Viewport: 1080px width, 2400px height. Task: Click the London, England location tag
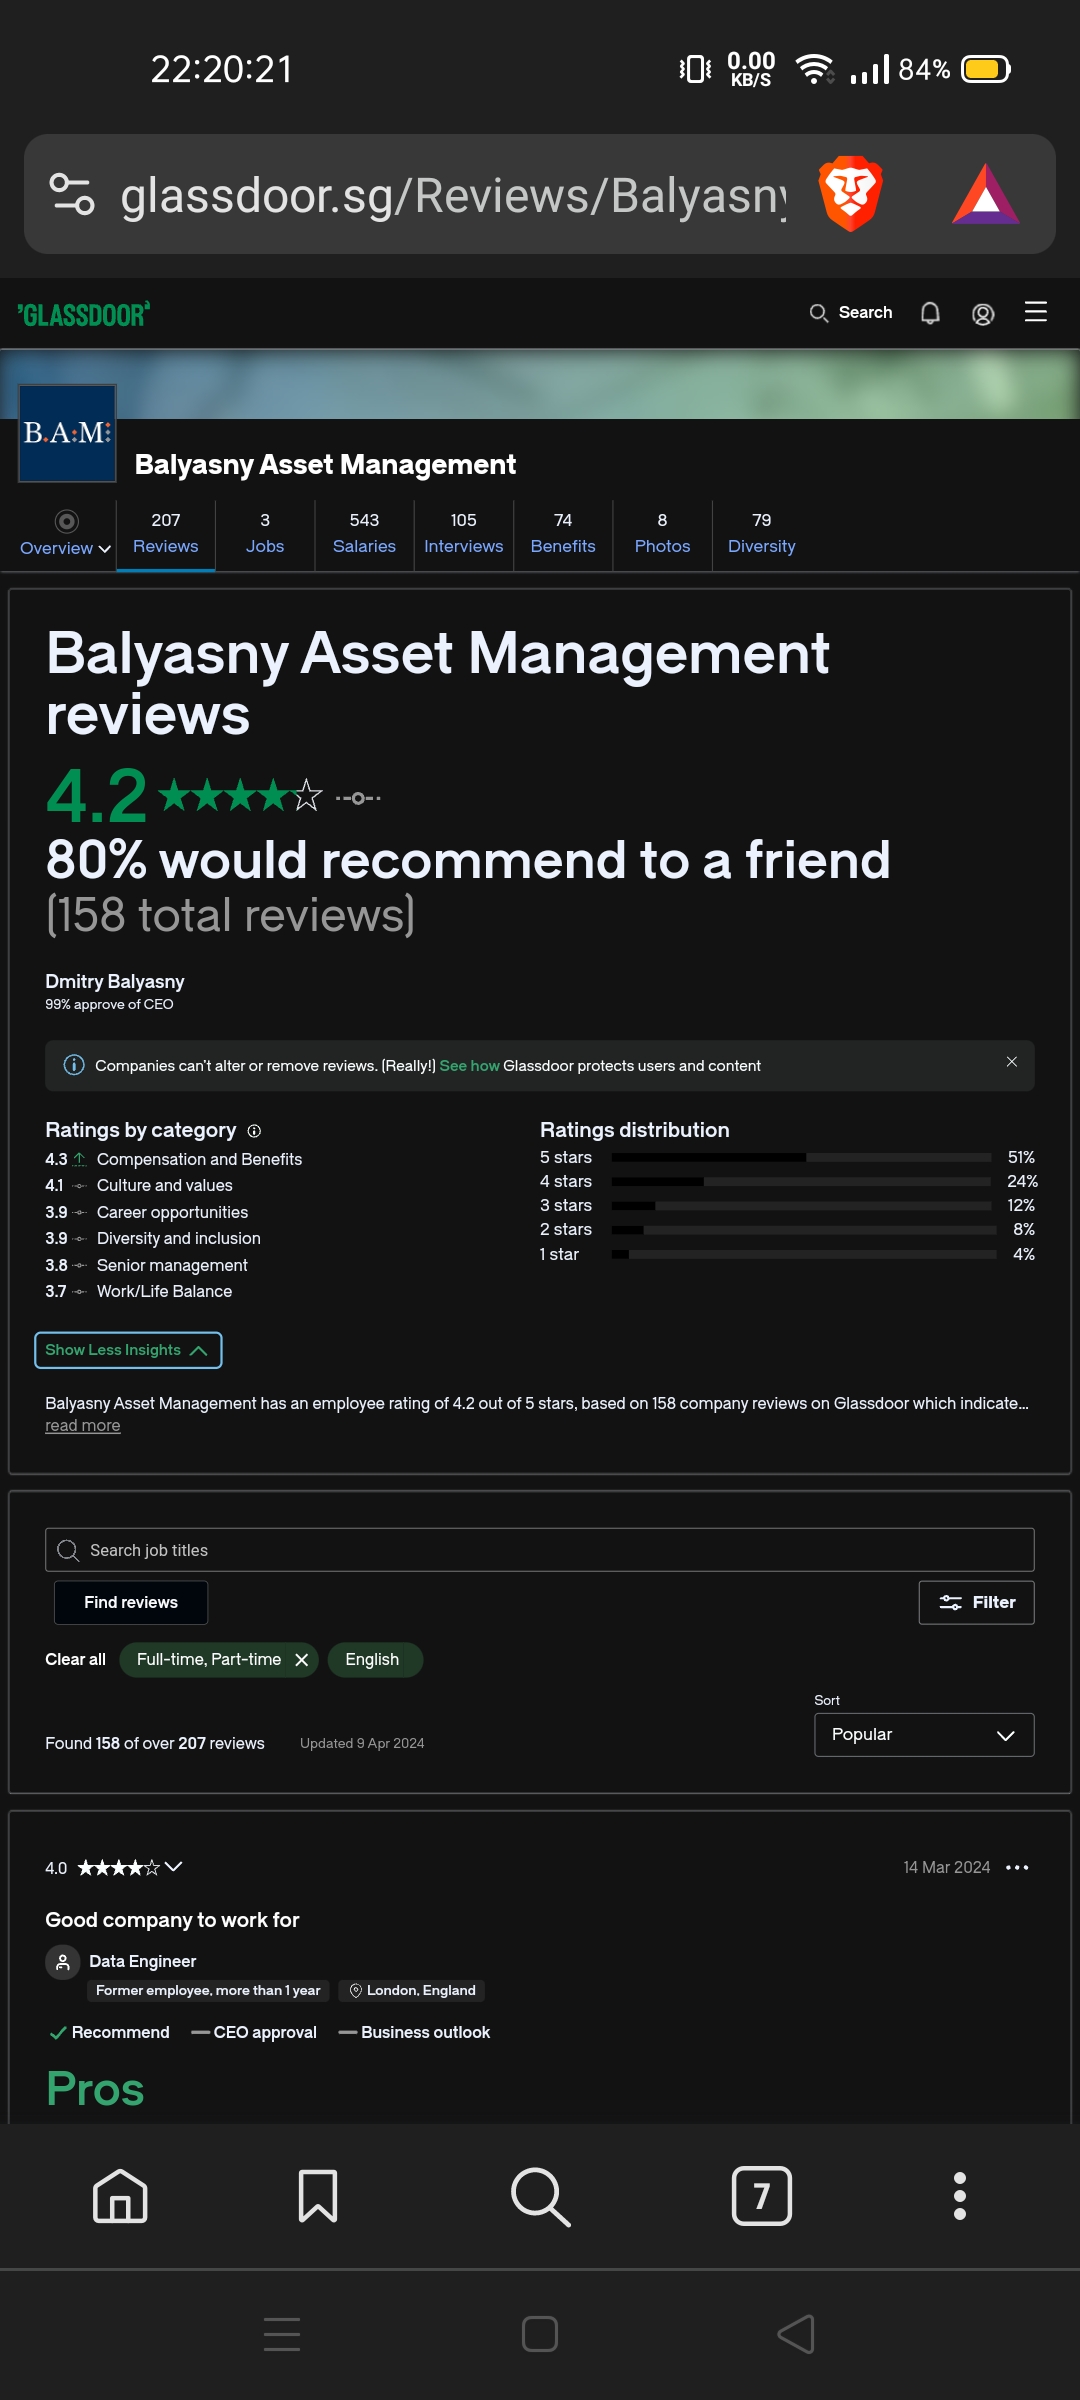click(412, 1991)
